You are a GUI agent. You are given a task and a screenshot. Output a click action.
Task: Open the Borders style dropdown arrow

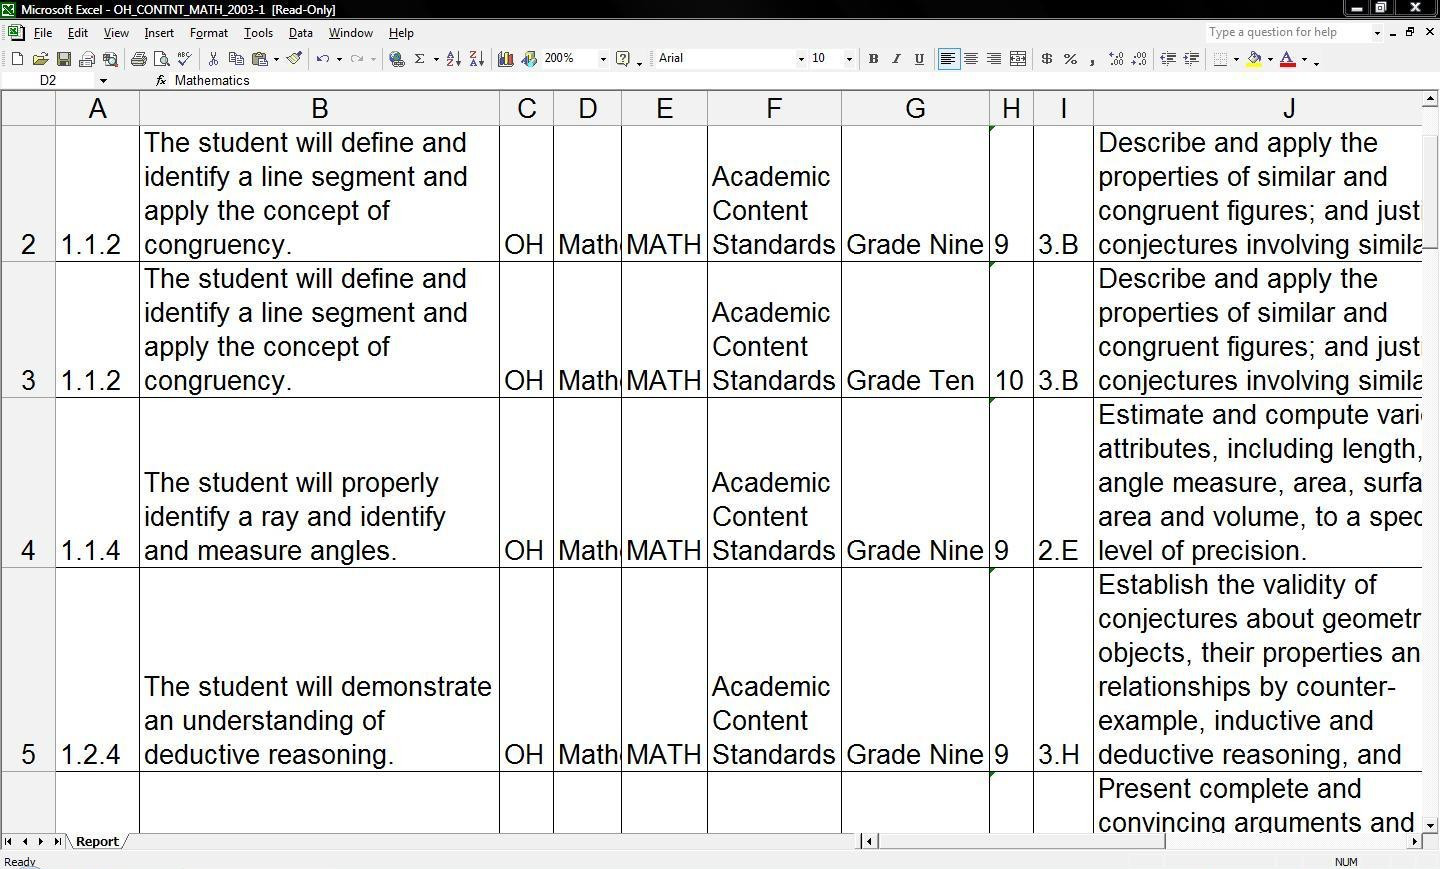click(x=1236, y=59)
